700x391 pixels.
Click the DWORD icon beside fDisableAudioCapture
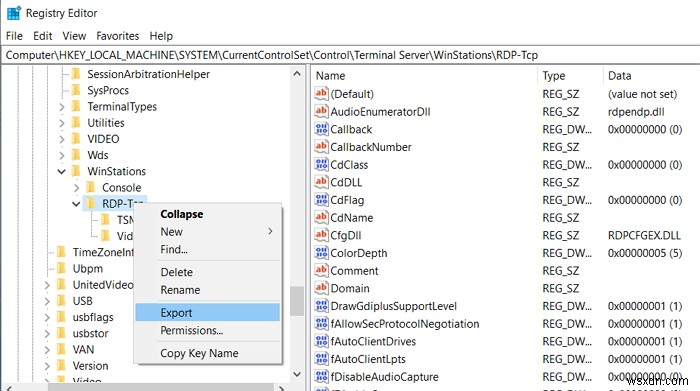point(321,376)
